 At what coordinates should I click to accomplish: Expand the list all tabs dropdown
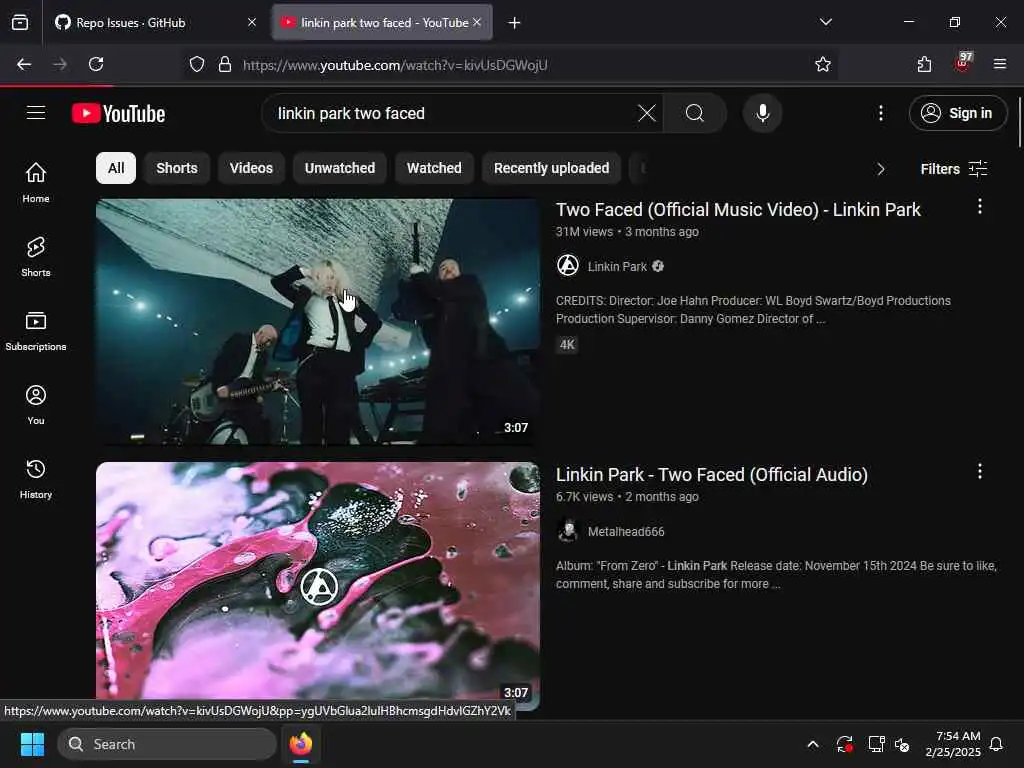825,22
